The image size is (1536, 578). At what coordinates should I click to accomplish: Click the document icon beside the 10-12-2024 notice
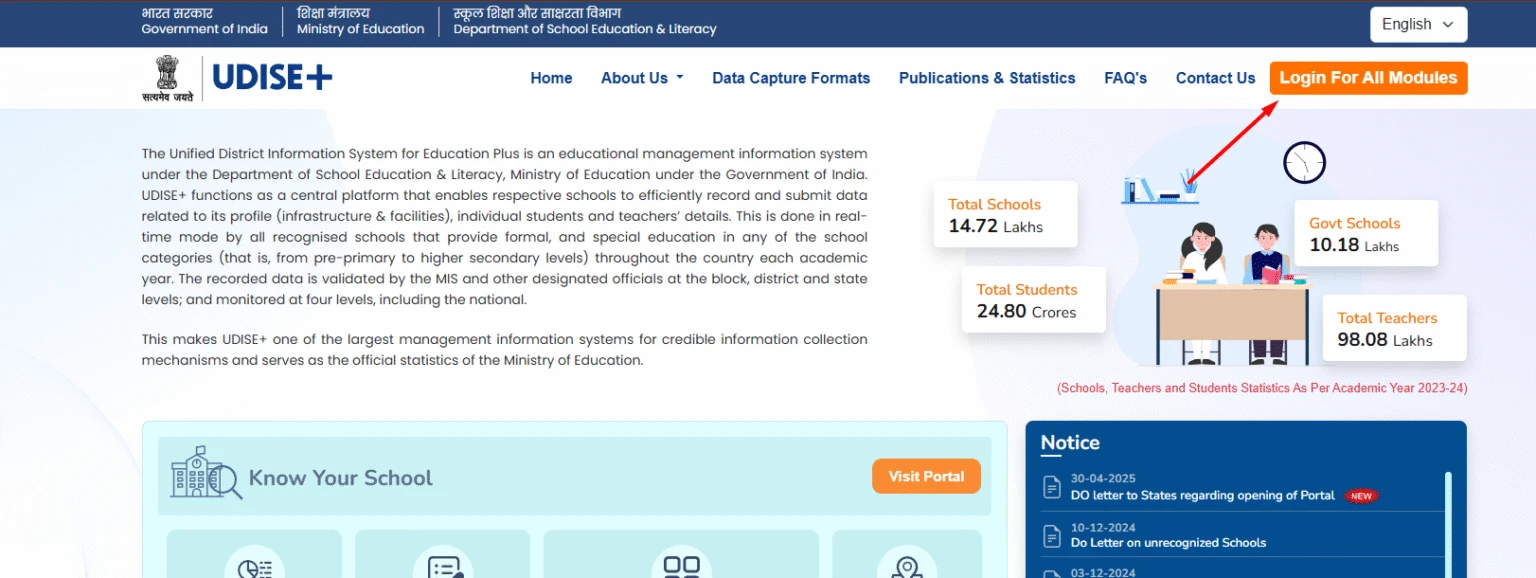tap(1052, 535)
